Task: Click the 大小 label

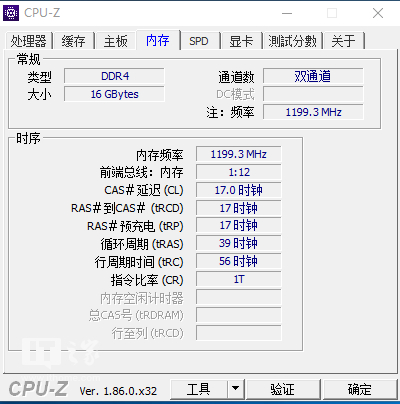Action: (x=40, y=95)
